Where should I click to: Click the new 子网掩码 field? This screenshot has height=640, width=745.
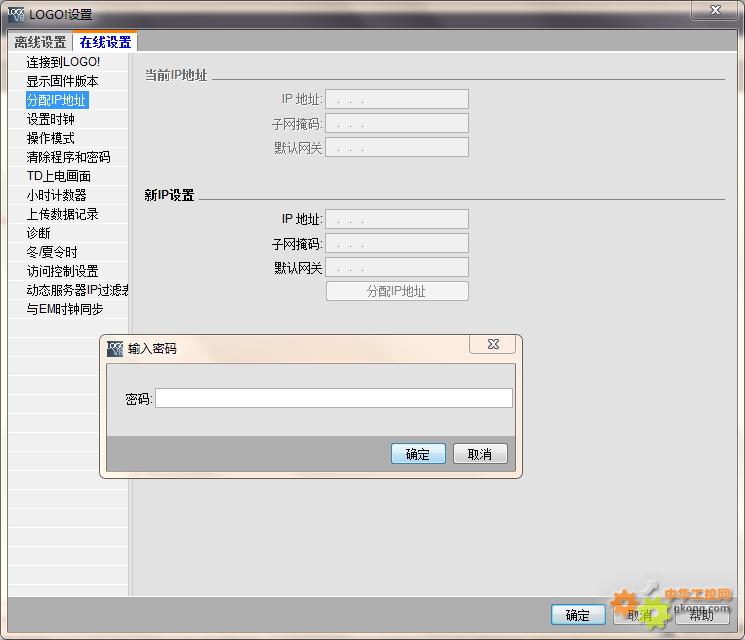pyautogui.click(x=397, y=243)
